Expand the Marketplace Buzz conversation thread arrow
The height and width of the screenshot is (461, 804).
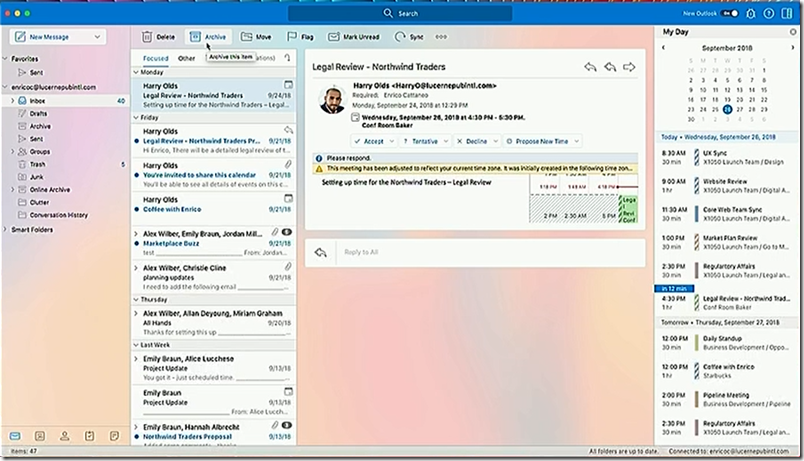[x=136, y=234]
